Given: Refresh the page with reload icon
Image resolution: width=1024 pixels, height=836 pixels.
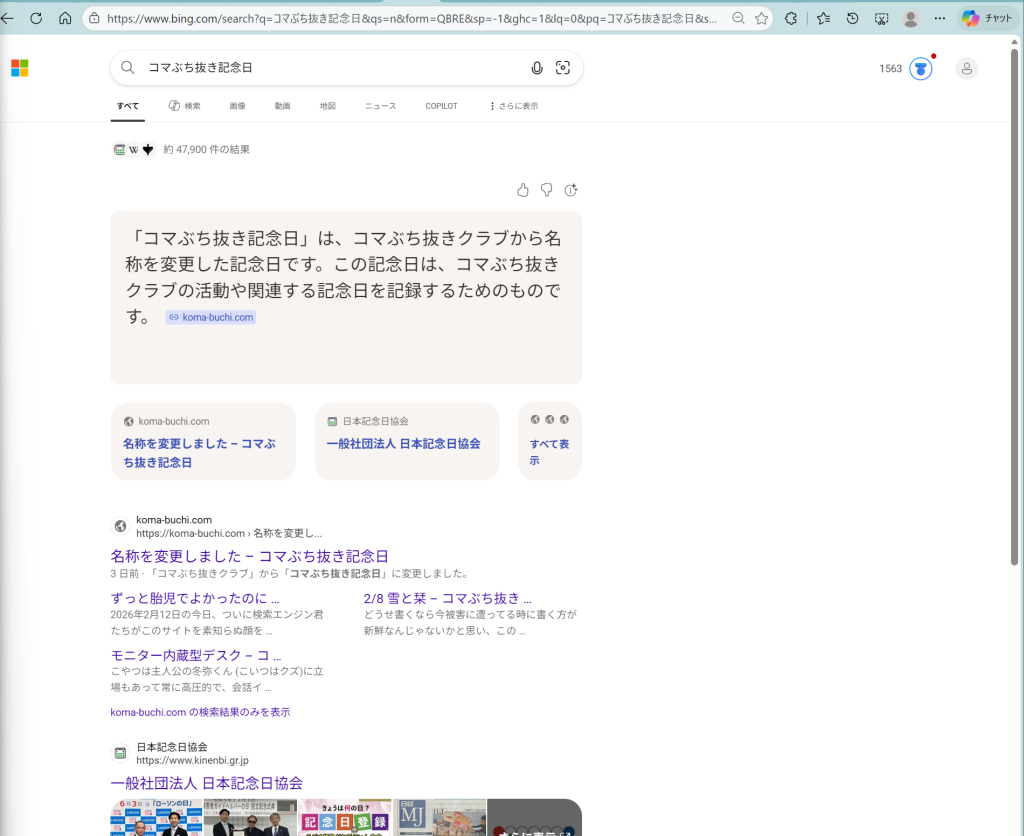Looking at the screenshot, I should point(36,18).
